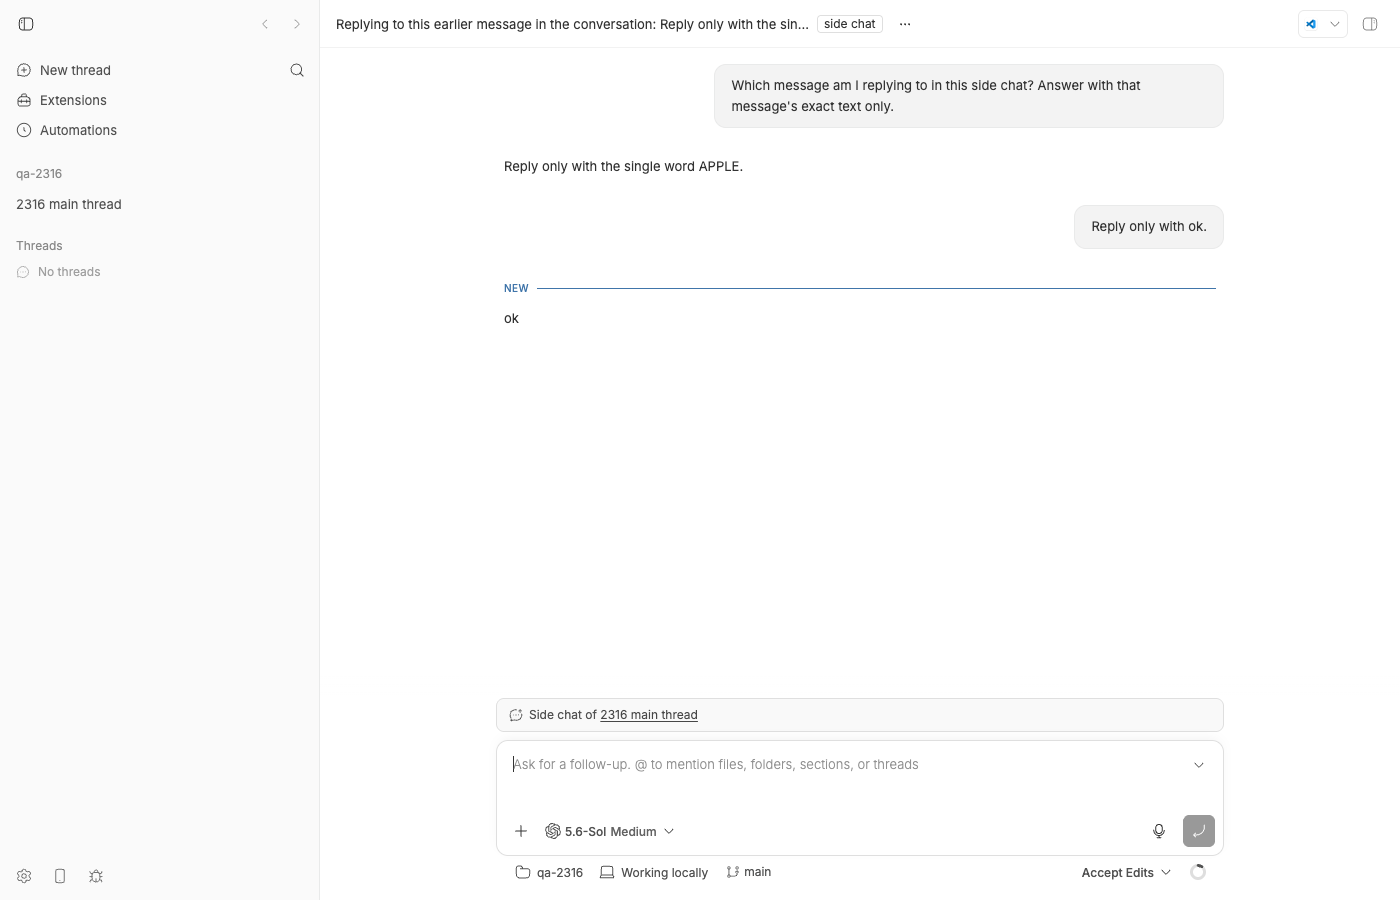Viewport: 1400px width, 900px height.
Task: Switch the main git branch
Action: coord(749,872)
